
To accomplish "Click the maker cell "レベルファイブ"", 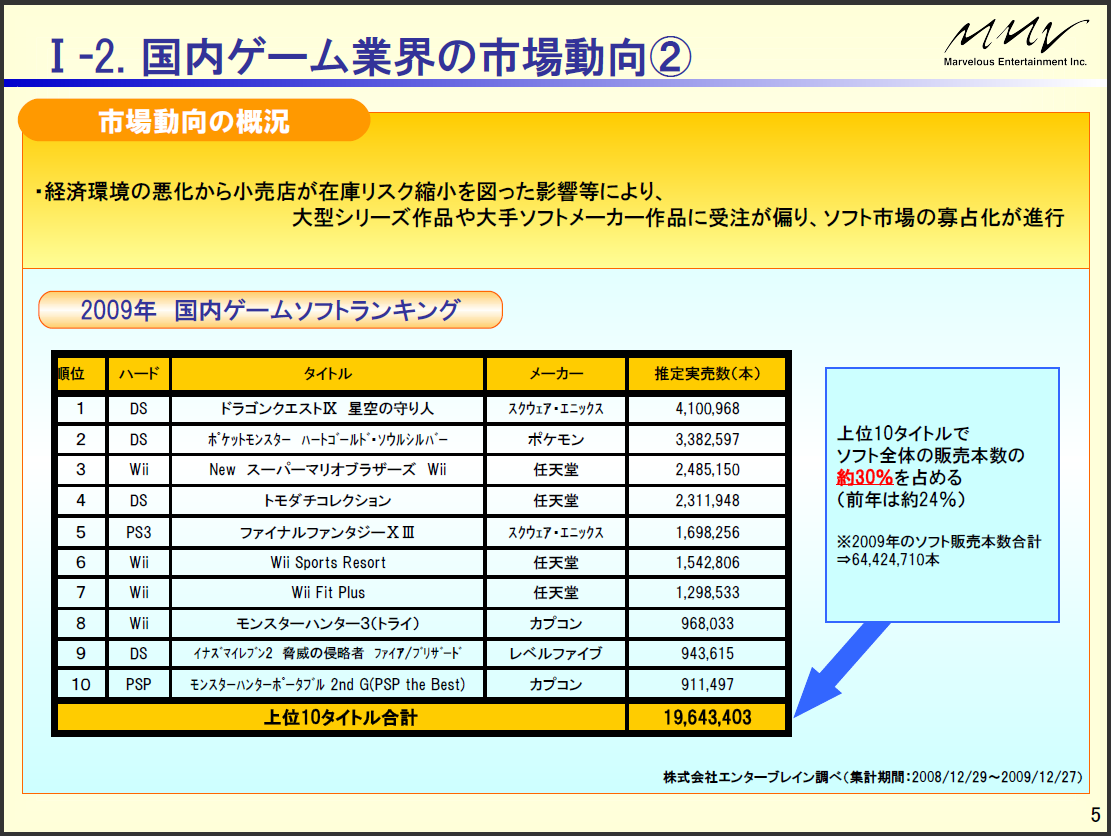I will pos(556,653).
